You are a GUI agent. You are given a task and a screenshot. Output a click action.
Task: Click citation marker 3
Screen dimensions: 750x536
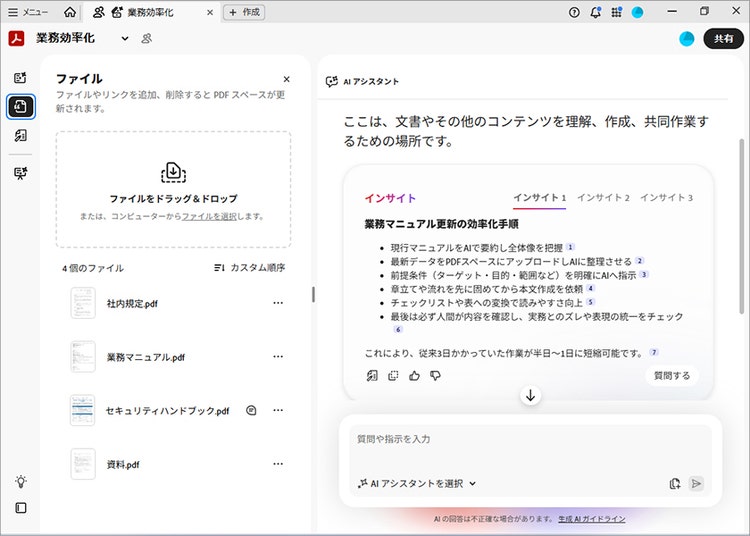(644, 274)
